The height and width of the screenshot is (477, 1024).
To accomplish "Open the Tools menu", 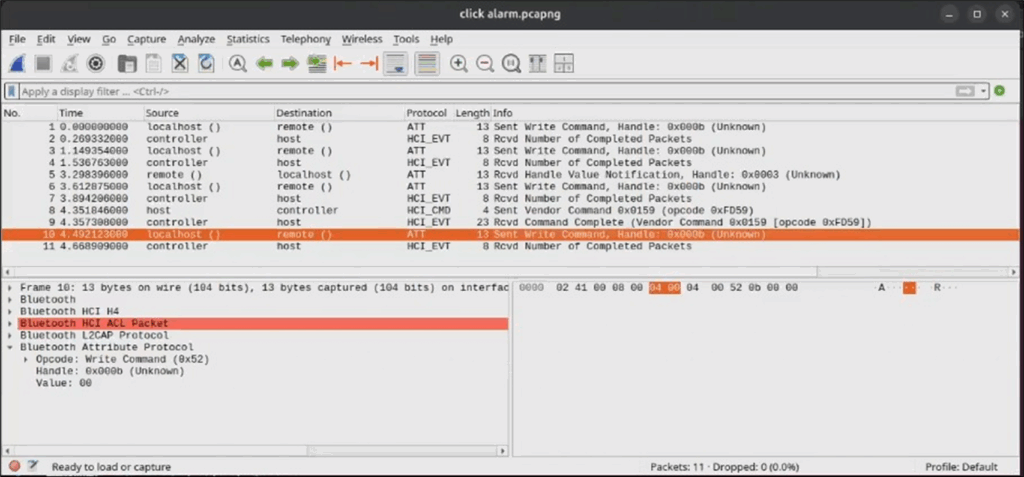I will 406,39.
